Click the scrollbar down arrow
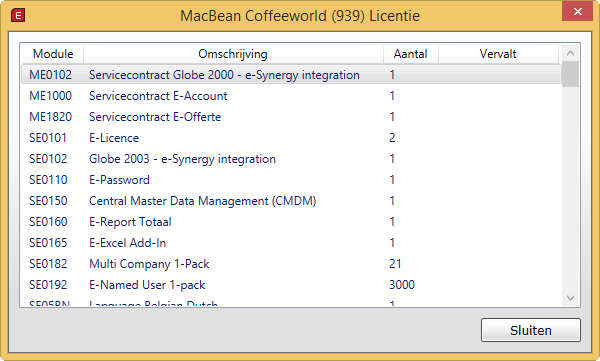The height and width of the screenshot is (361, 600). tap(570, 298)
